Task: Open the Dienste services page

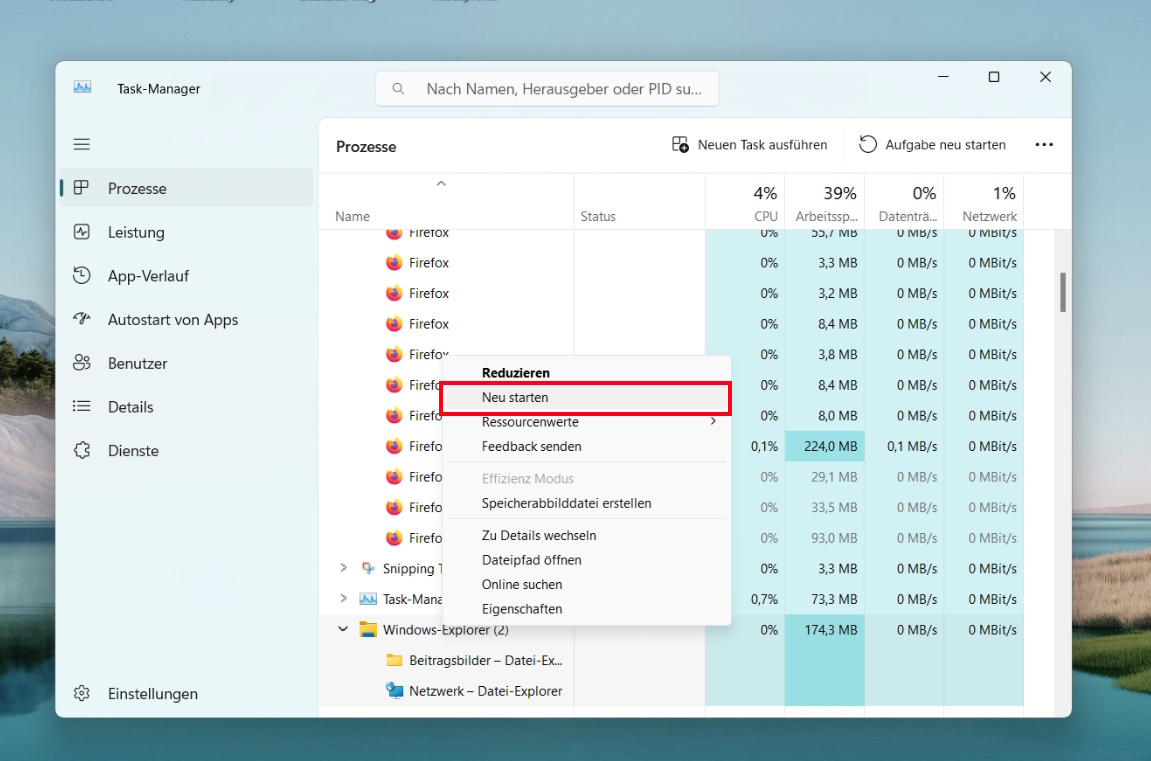Action: [133, 451]
